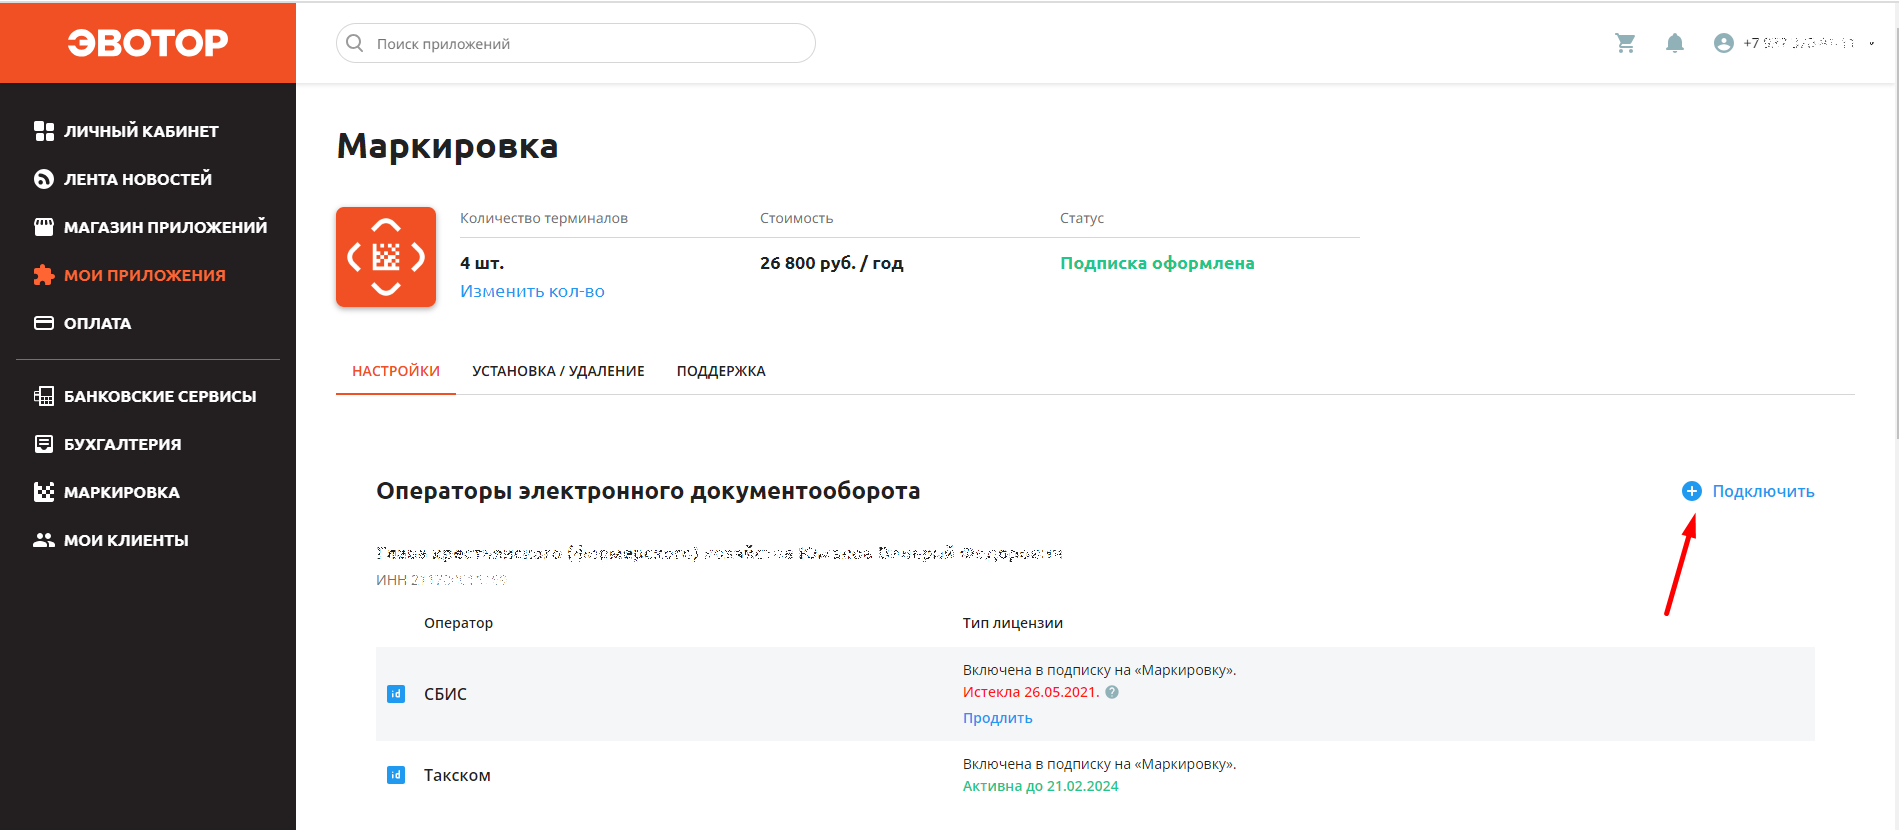The image size is (1899, 830).
Task: Click the app store shop icon
Action: tap(44, 227)
